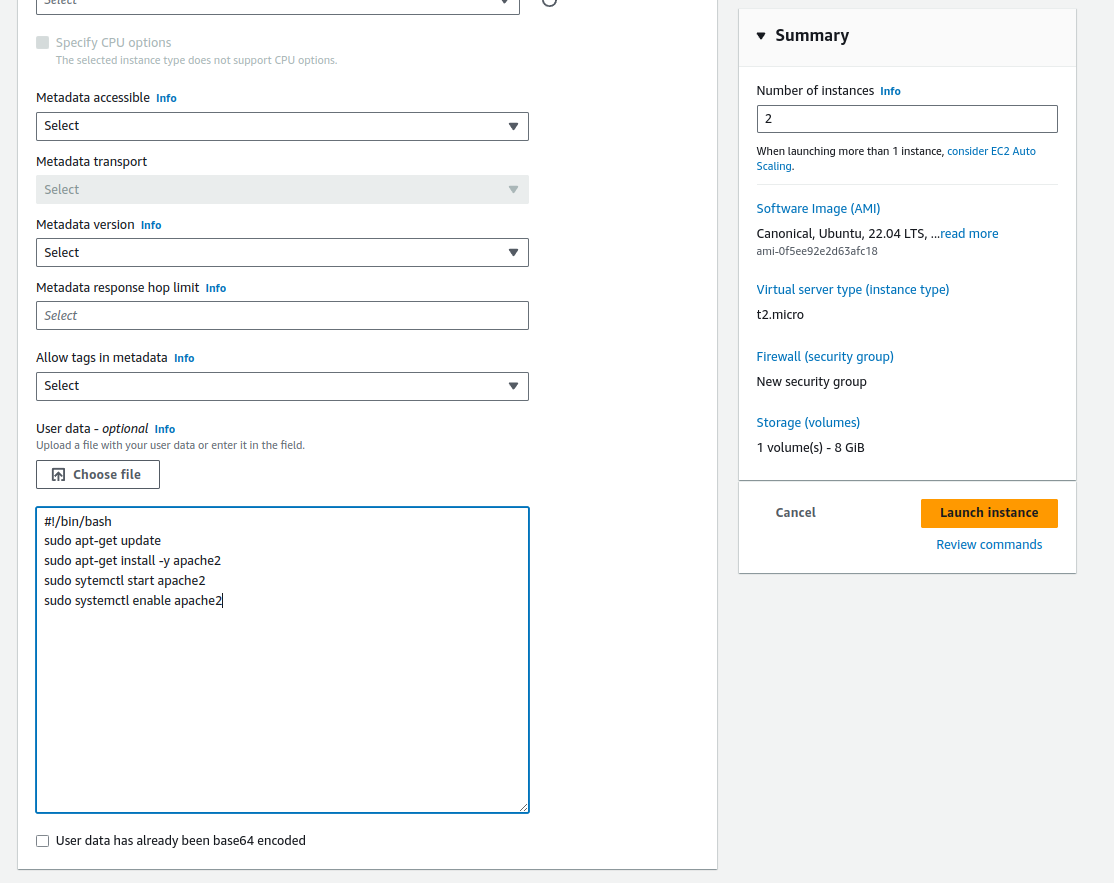Open Info for Metadata accessible
Screen dimensions: 1114x883
point(166,98)
